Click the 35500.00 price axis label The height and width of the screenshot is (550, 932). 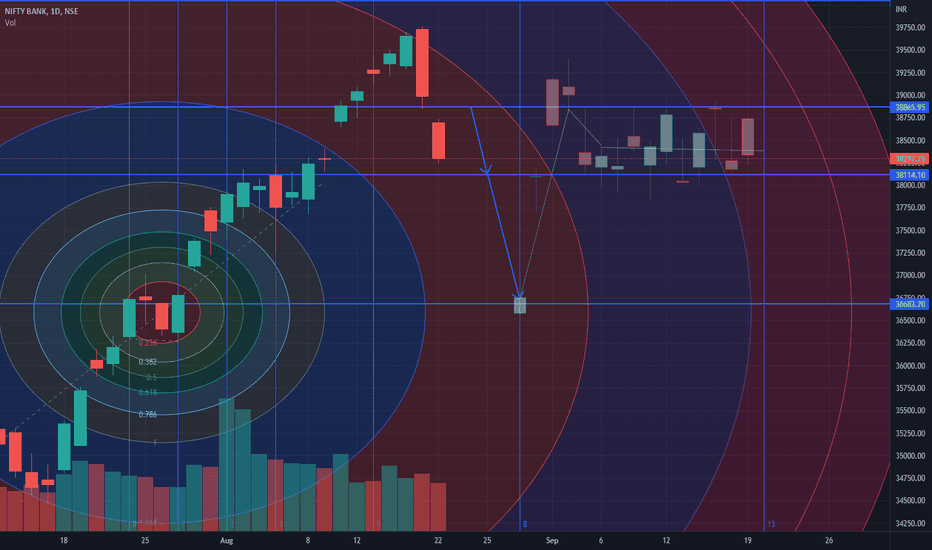[910, 411]
